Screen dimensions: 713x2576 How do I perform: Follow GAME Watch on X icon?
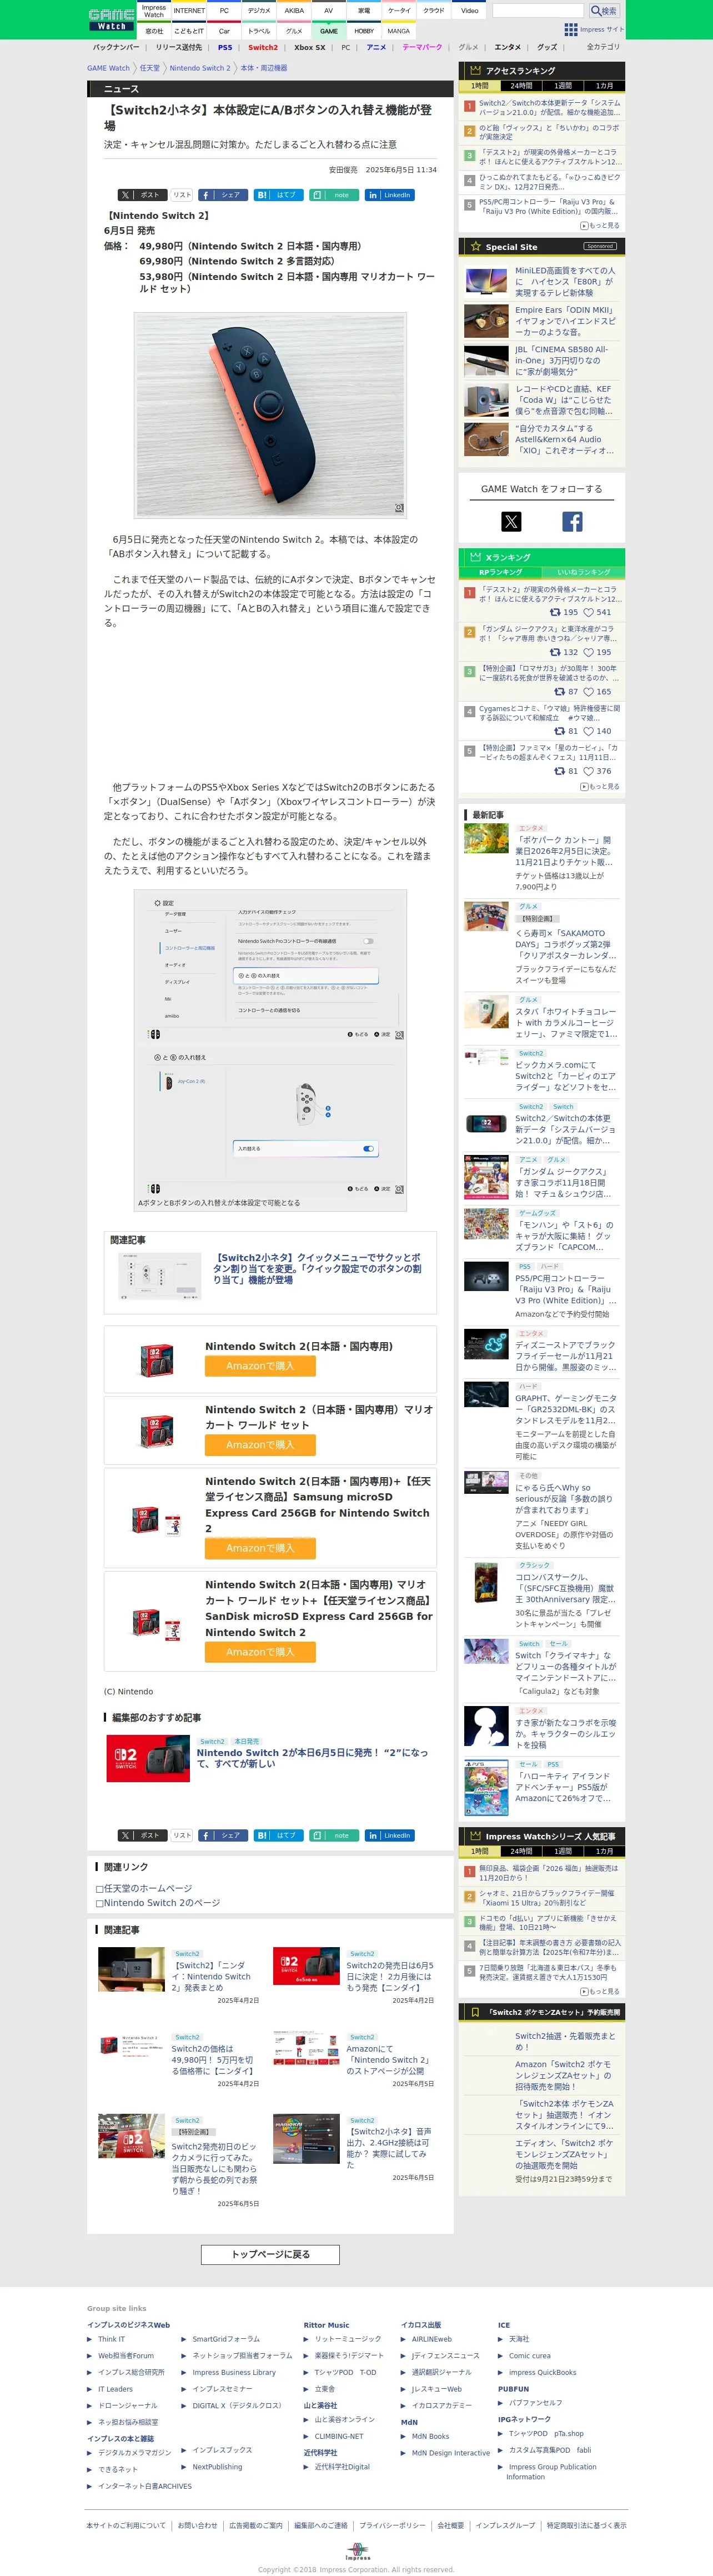511,521
